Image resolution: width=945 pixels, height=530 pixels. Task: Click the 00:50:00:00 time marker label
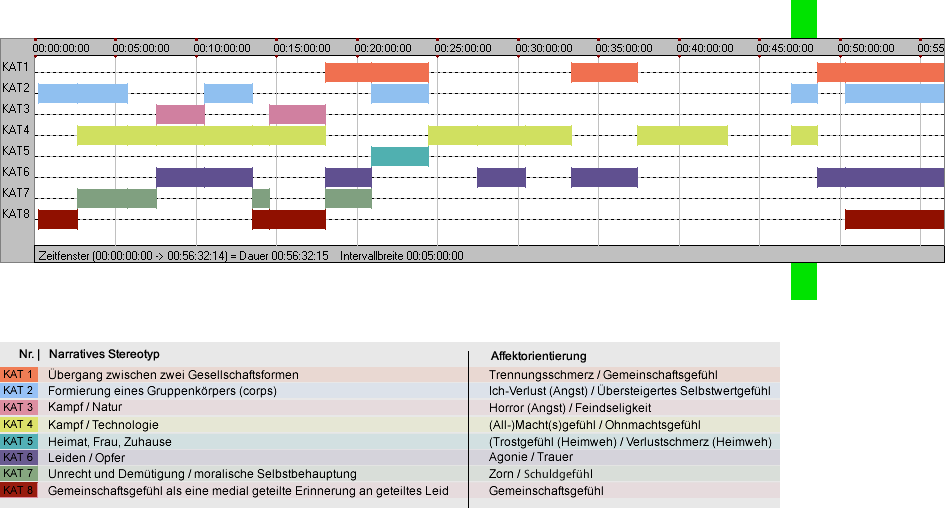(x=865, y=48)
